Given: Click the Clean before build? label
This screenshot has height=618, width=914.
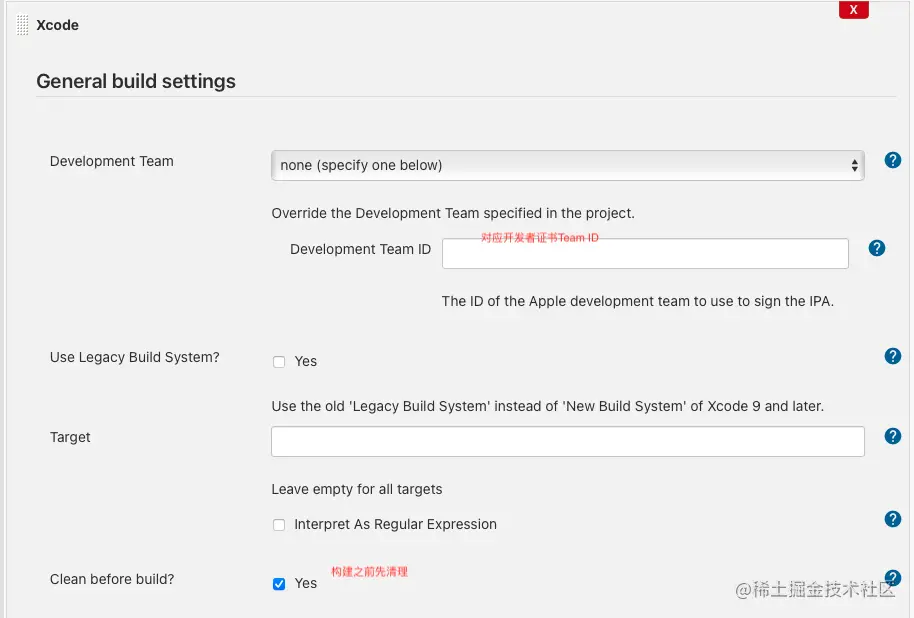Looking at the screenshot, I should tap(112, 579).
